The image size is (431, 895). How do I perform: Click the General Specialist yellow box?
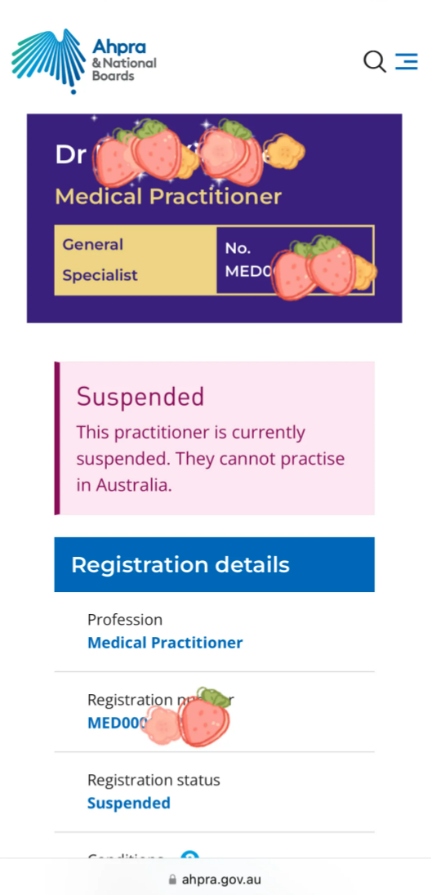135,260
